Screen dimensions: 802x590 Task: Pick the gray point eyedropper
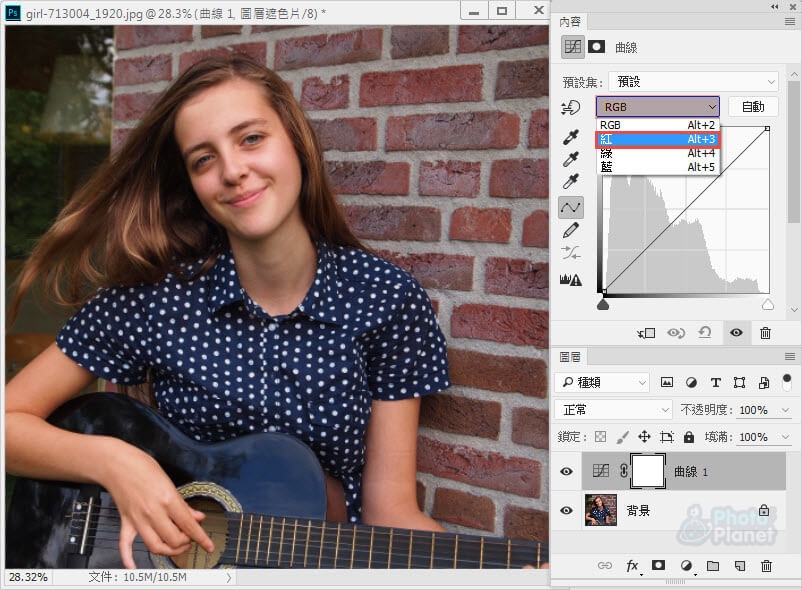tap(571, 159)
